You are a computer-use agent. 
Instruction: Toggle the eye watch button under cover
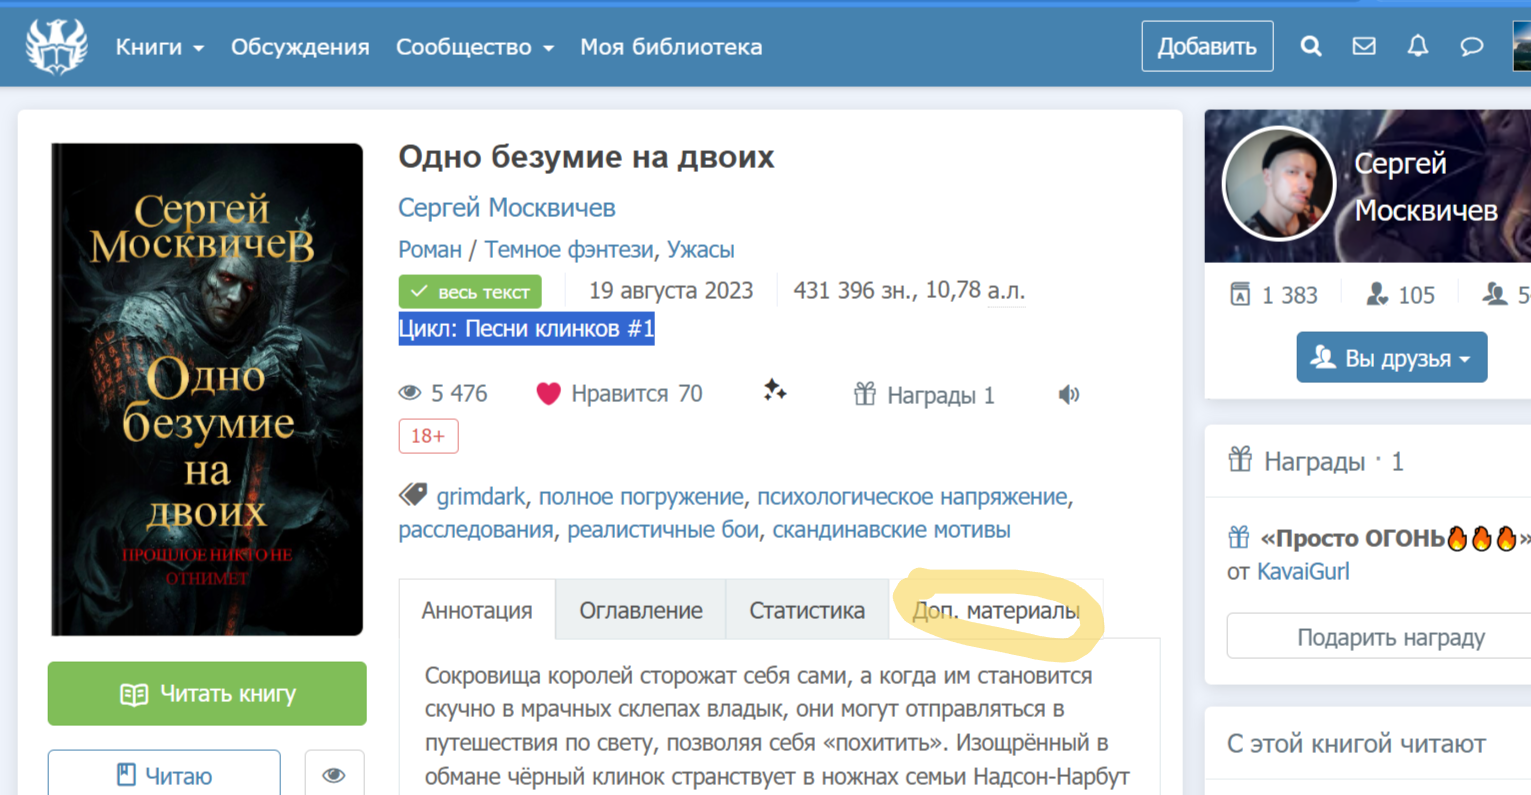tap(334, 775)
